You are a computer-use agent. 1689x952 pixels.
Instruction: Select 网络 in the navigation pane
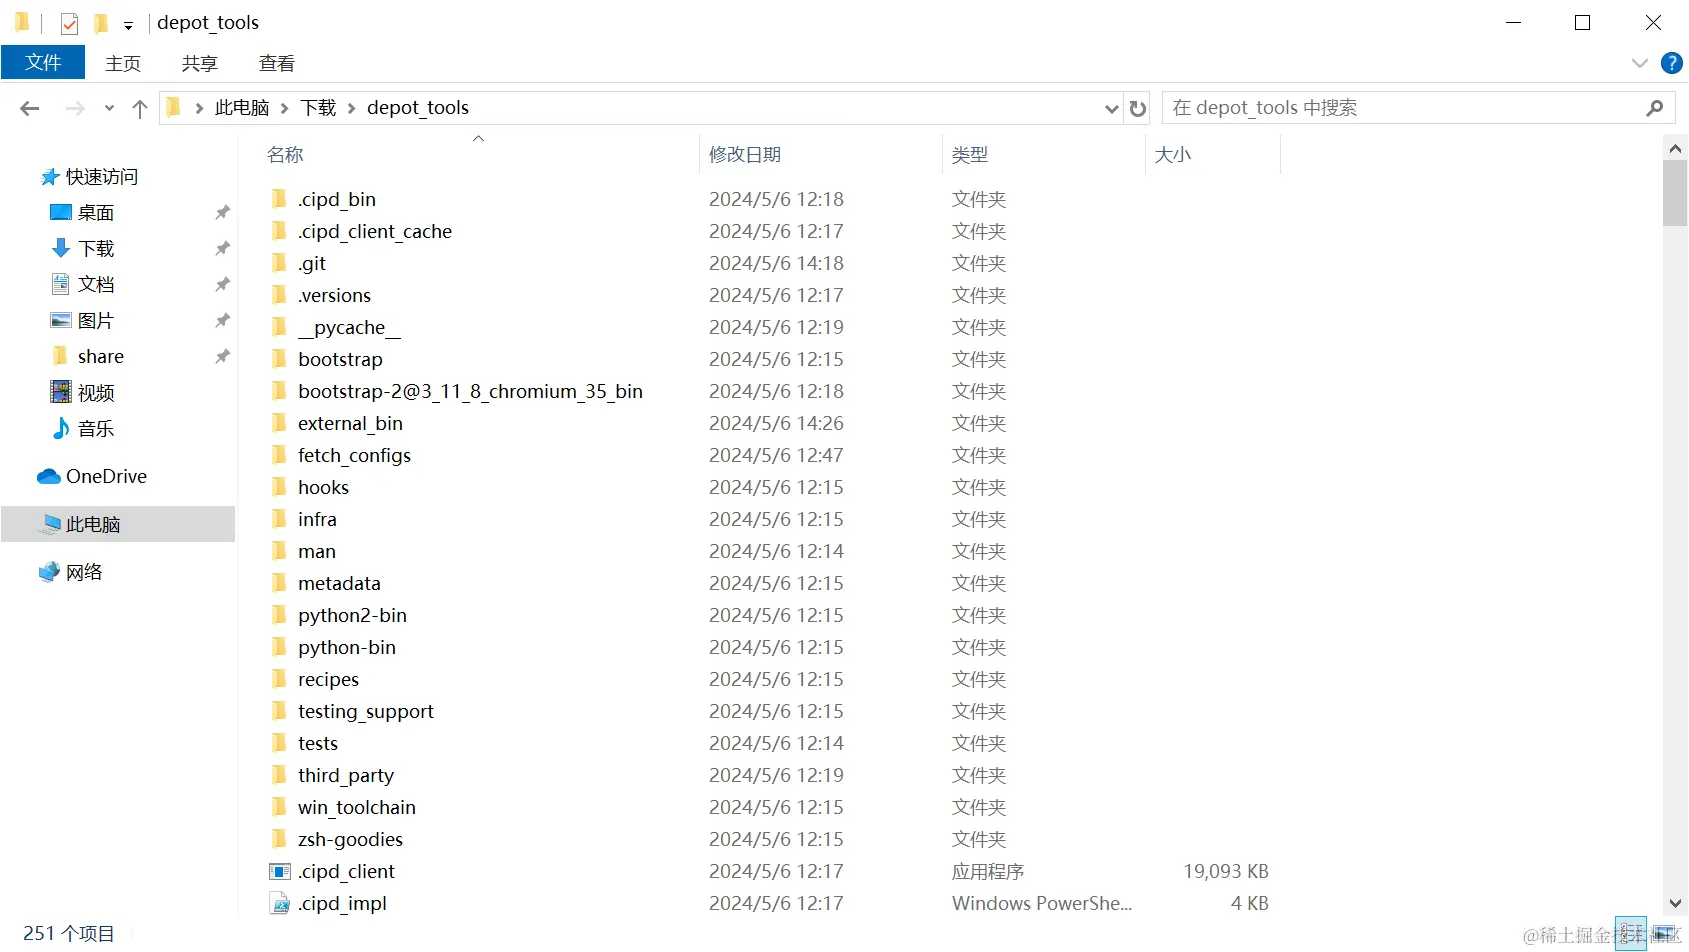[84, 573]
